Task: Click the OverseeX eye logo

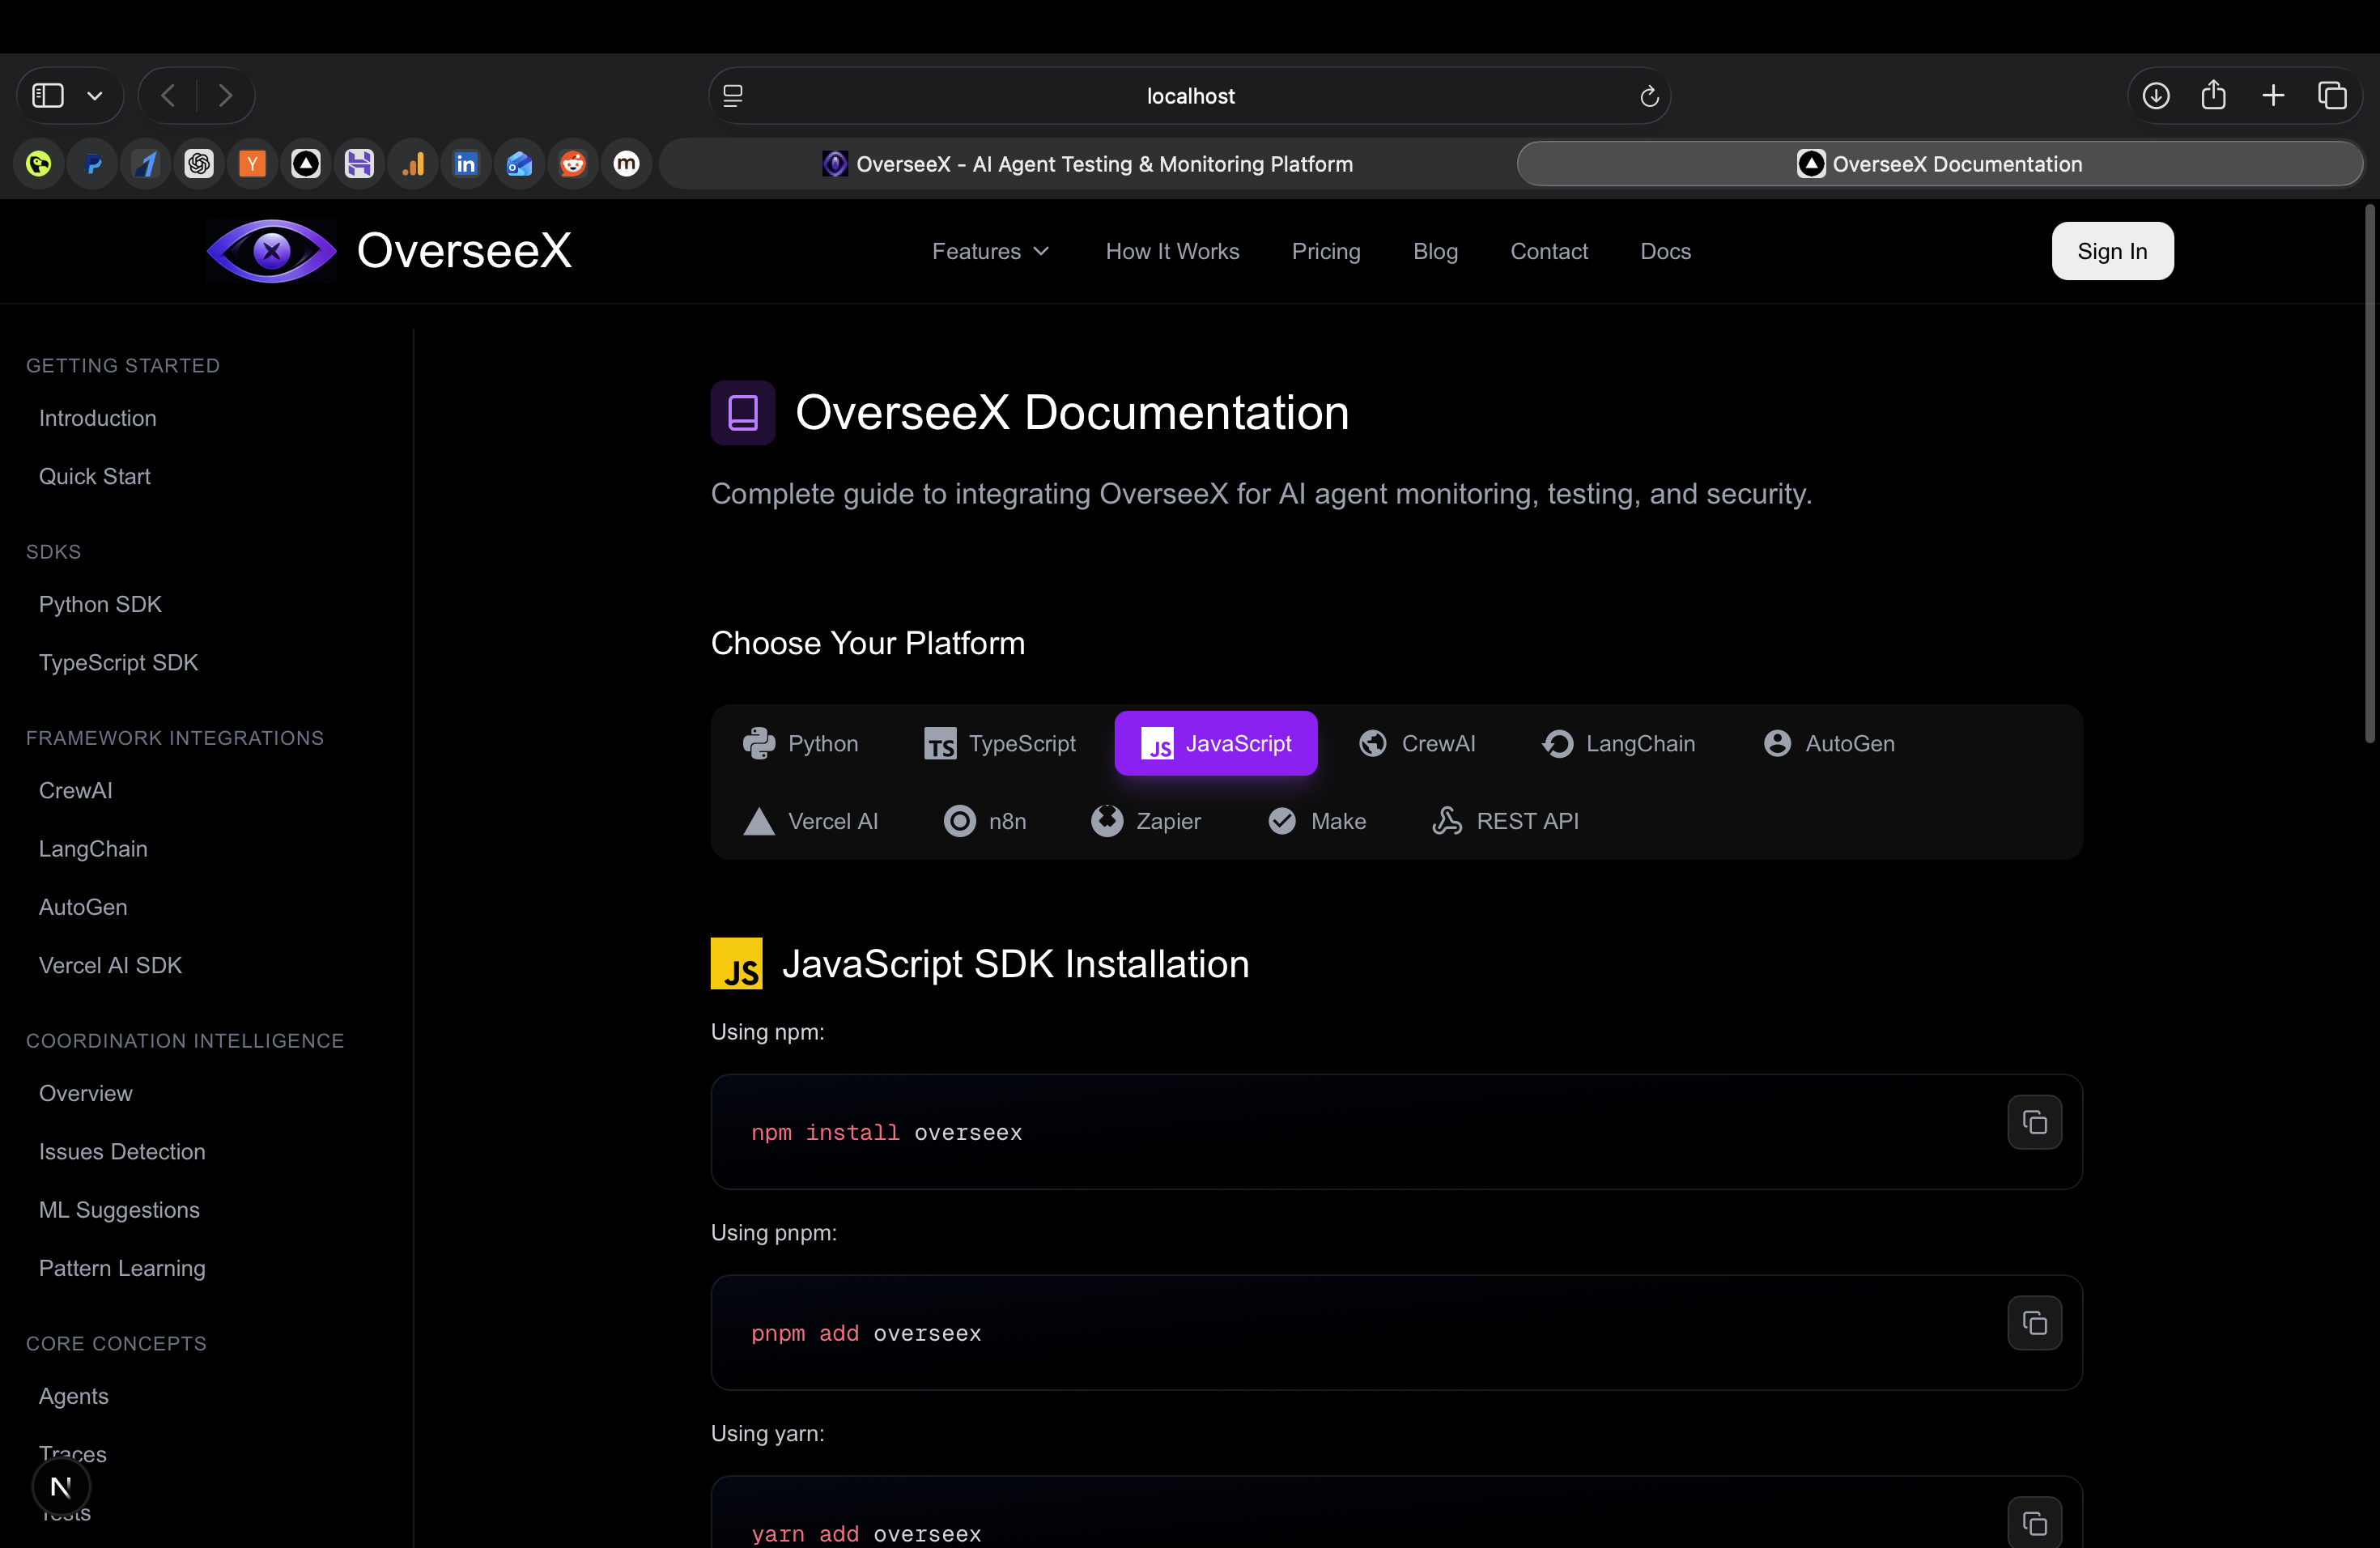Action: click(271, 251)
